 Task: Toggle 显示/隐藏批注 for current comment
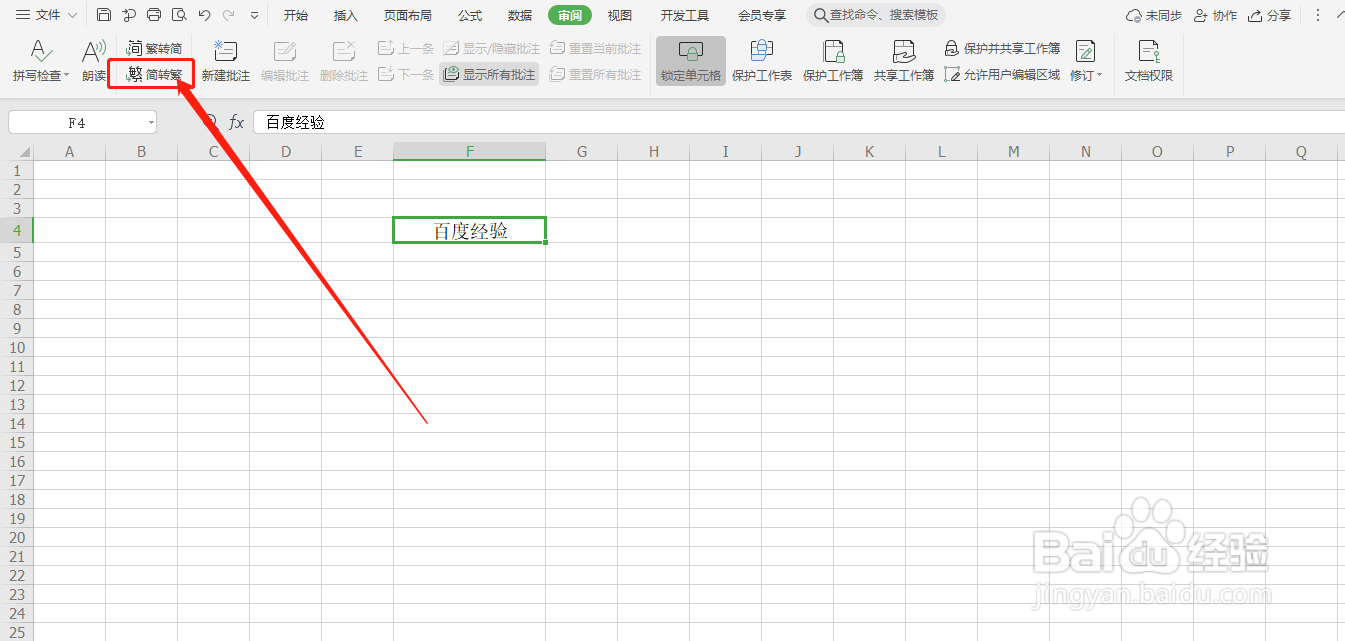[x=491, y=48]
